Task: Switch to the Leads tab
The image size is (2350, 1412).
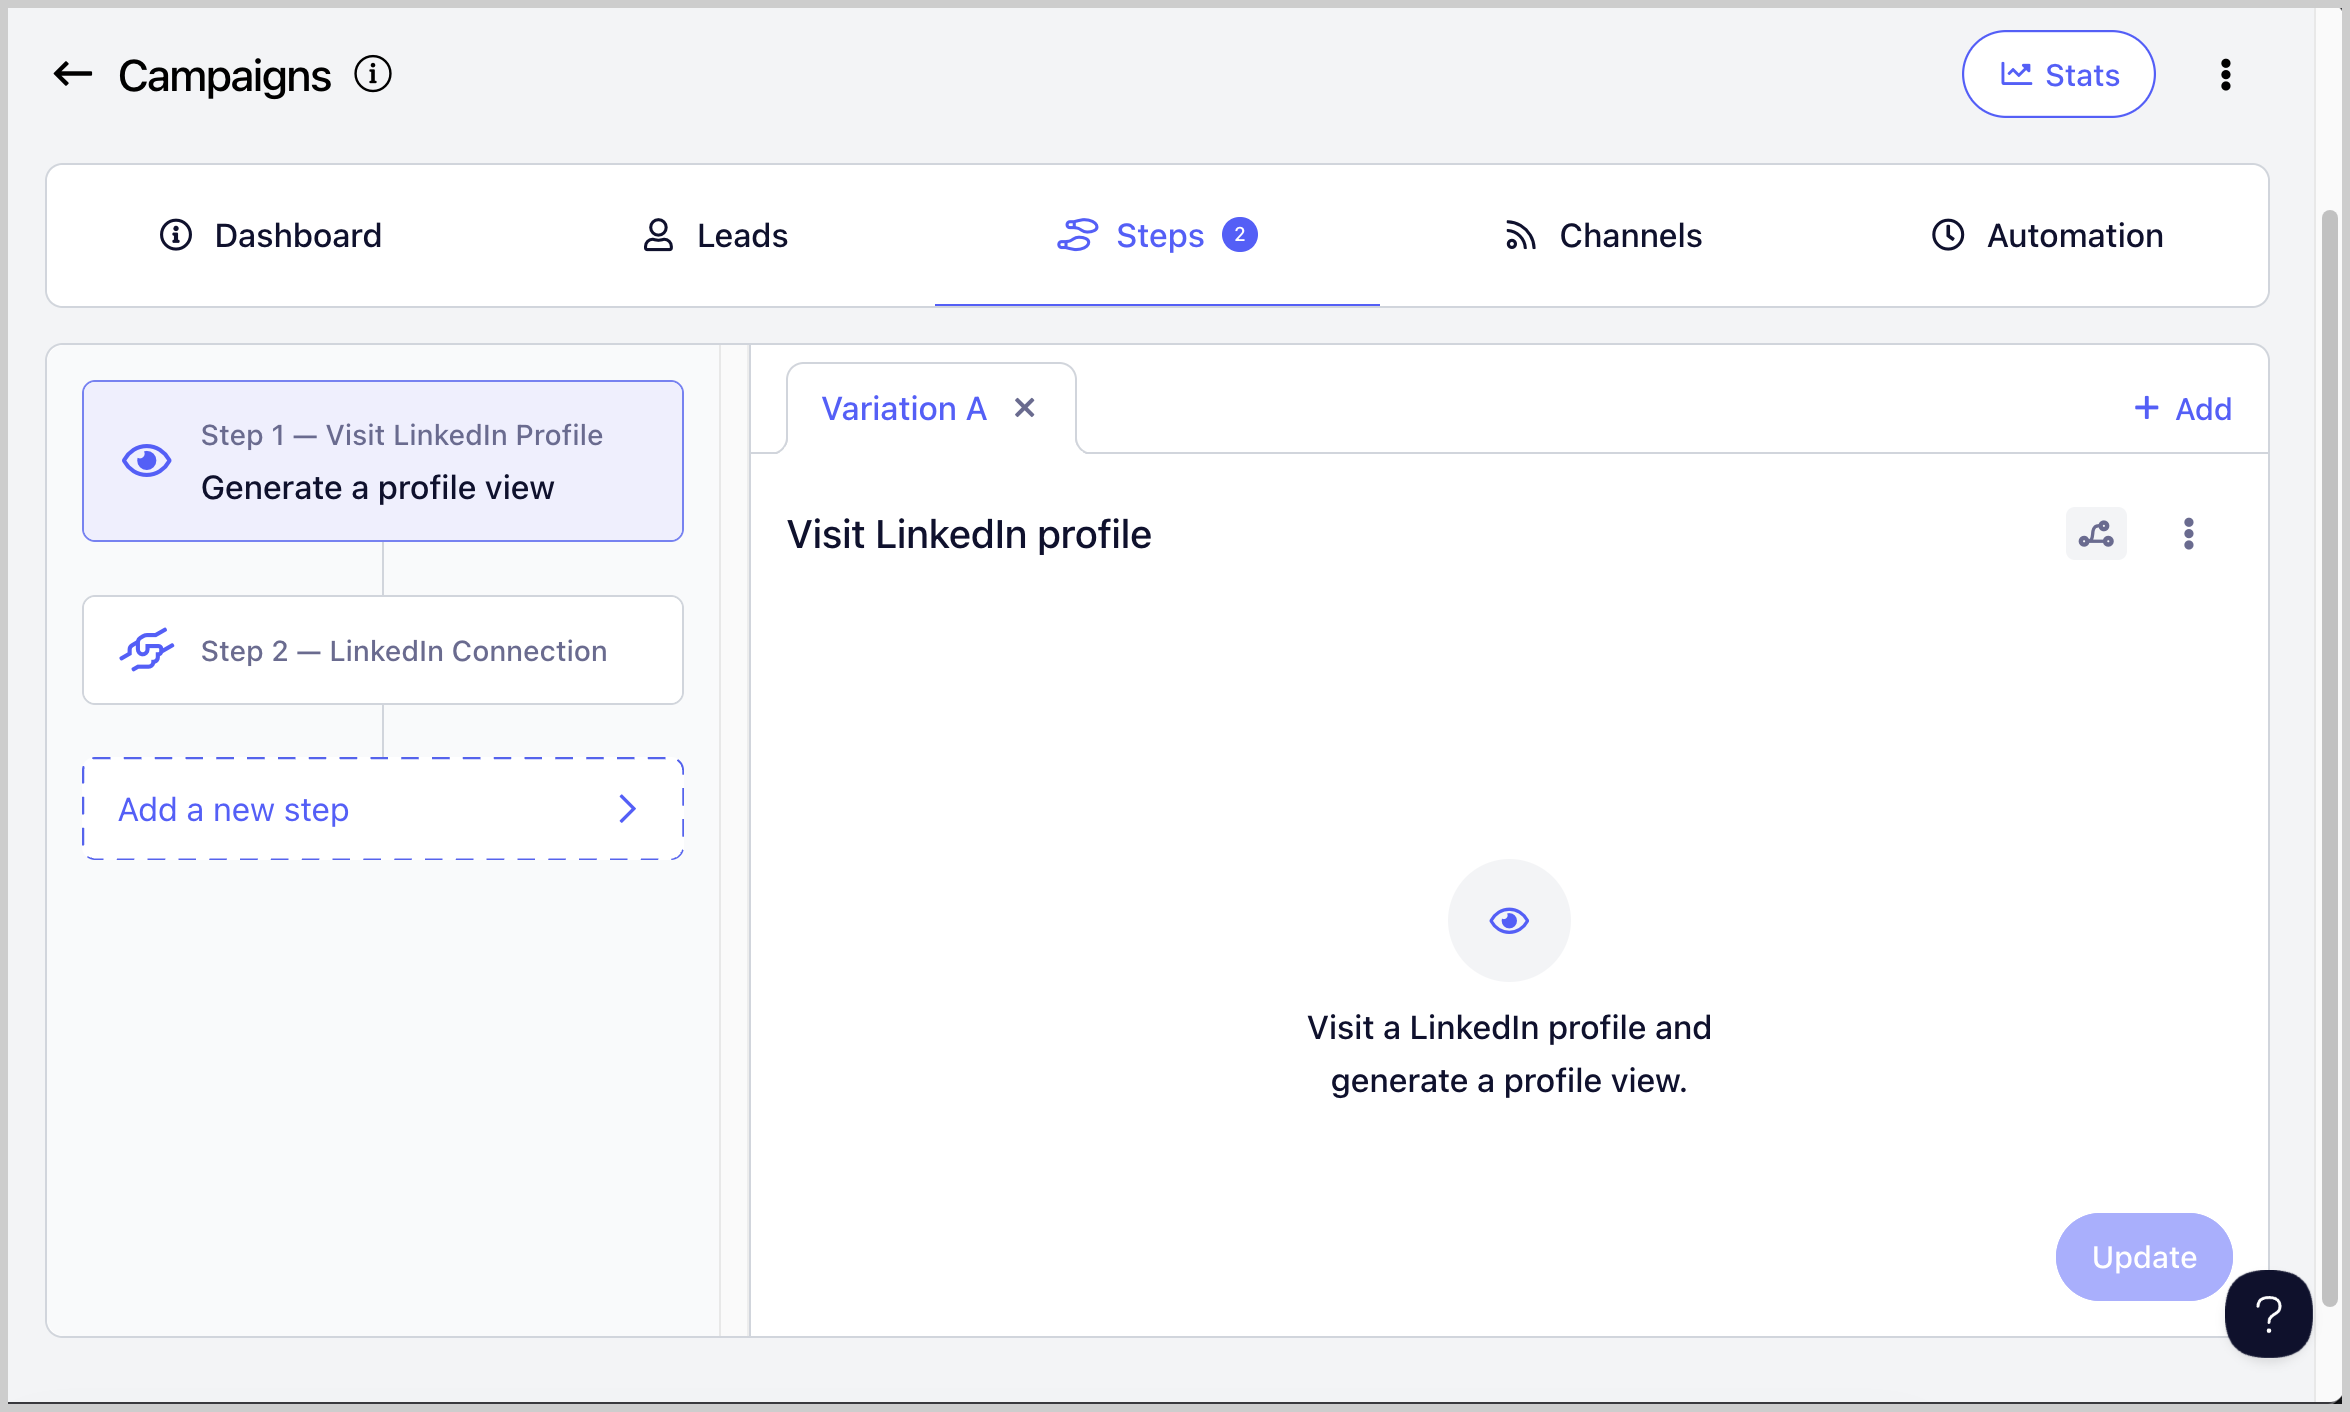Action: [714, 236]
